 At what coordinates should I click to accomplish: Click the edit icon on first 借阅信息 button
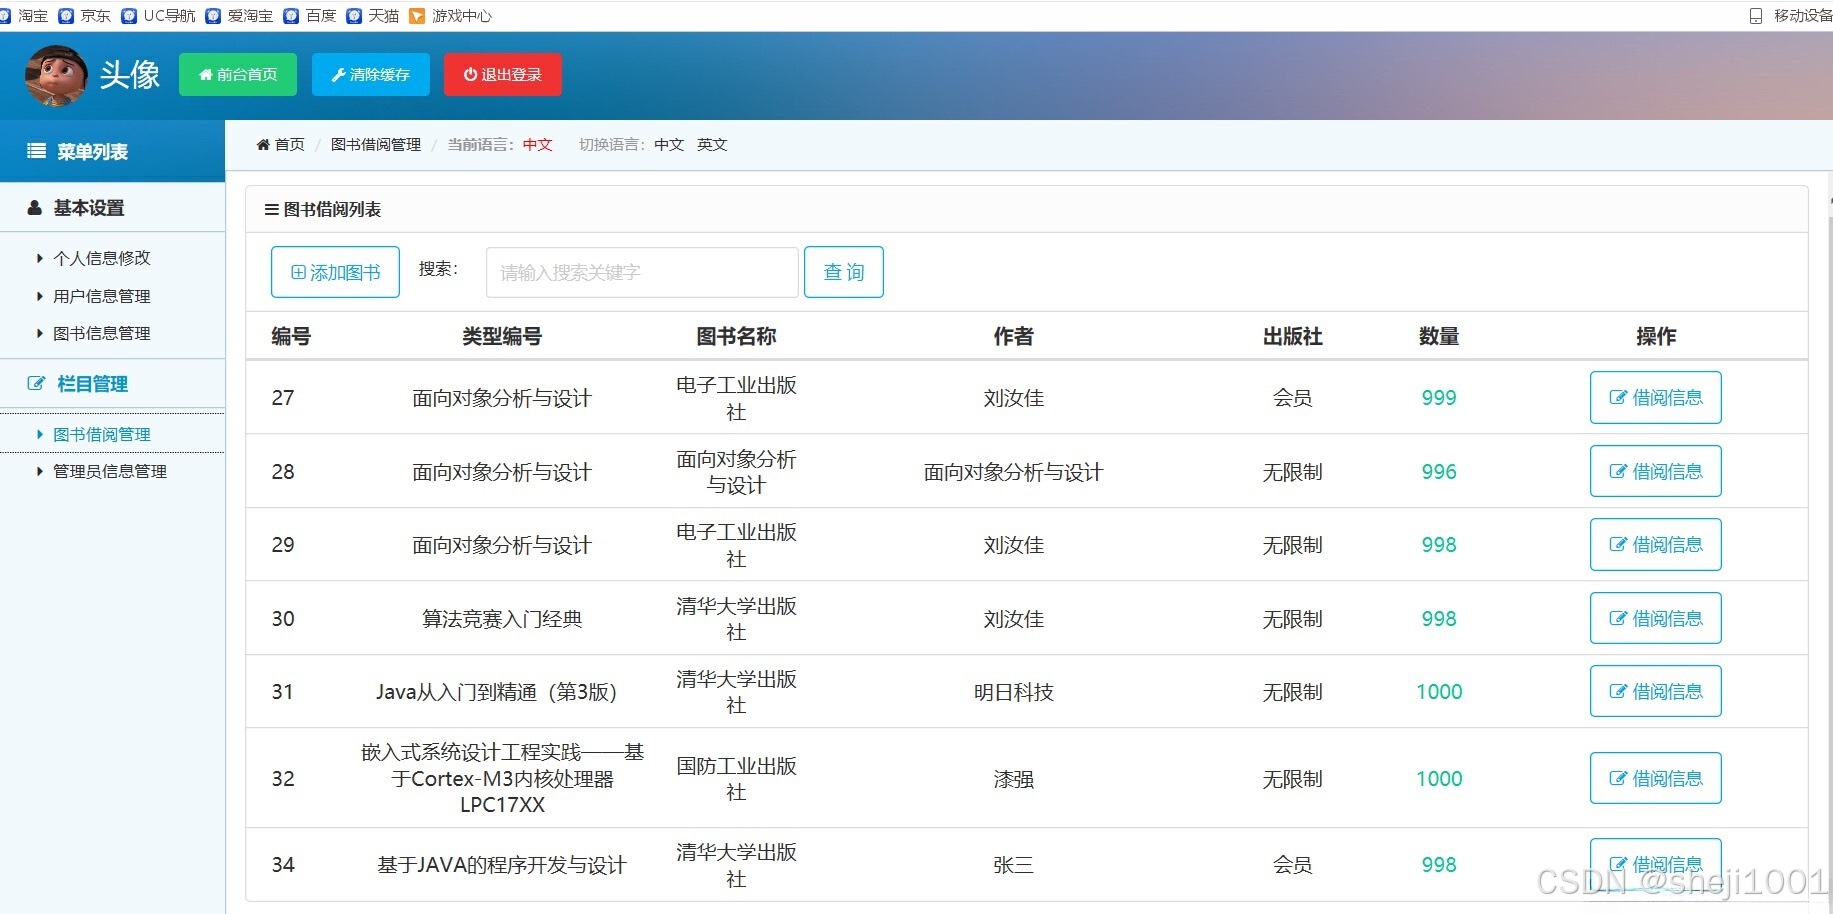click(x=1619, y=397)
